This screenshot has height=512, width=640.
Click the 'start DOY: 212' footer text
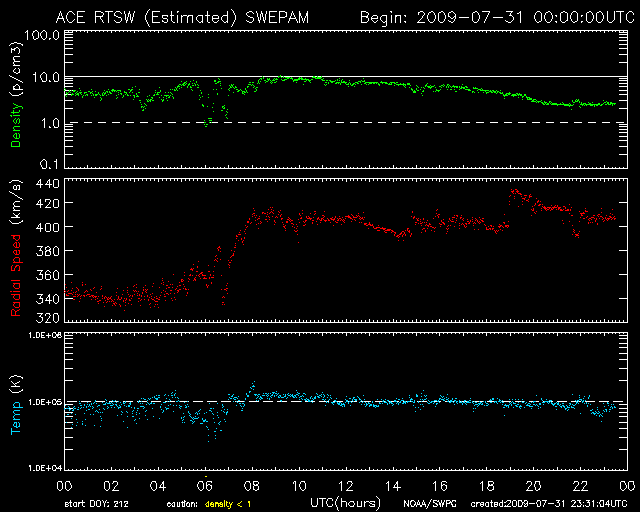pos(96,504)
